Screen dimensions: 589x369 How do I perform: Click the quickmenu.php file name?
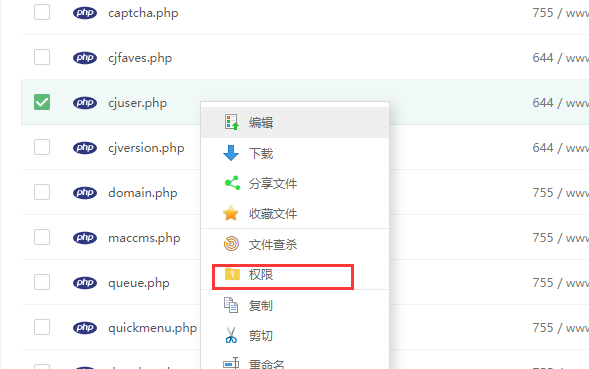(x=153, y=328)
